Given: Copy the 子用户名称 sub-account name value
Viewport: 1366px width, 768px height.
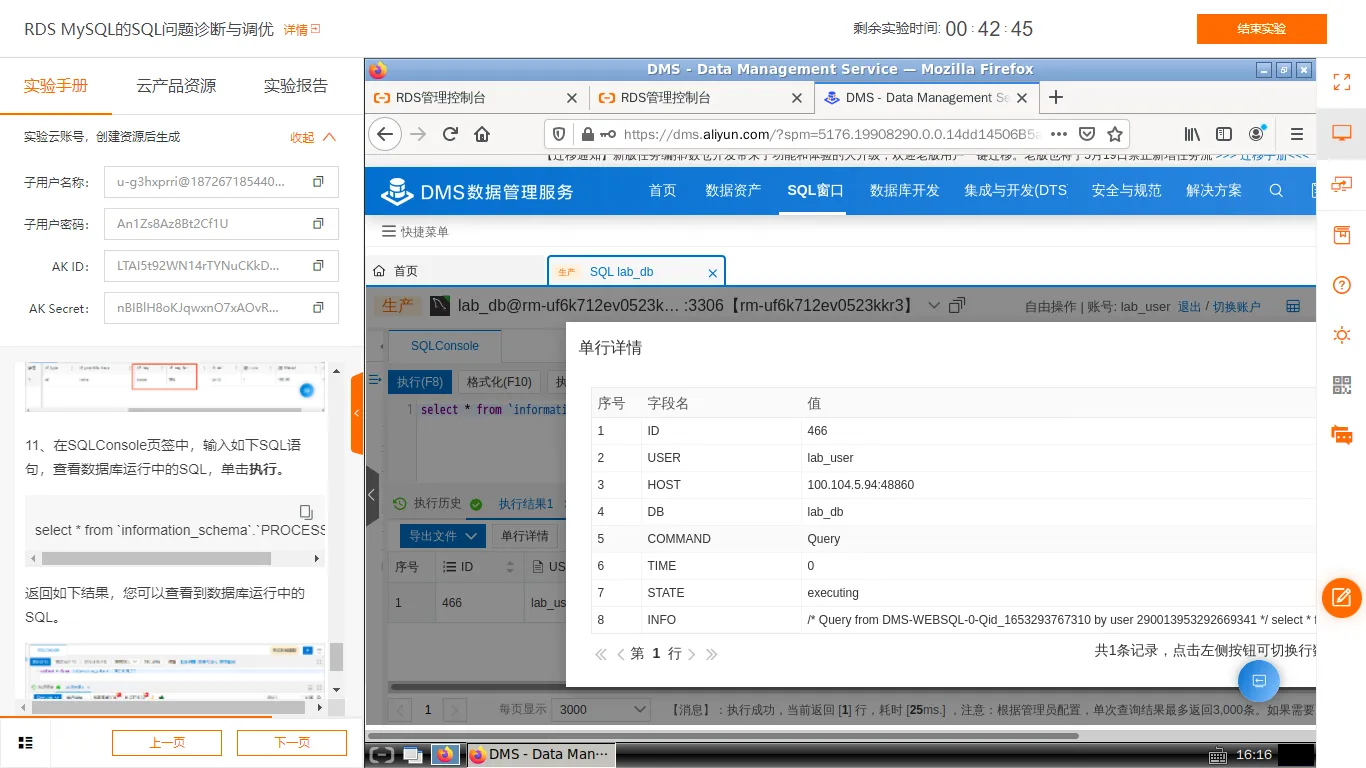Looking at the screenshot, I should 318,182.
